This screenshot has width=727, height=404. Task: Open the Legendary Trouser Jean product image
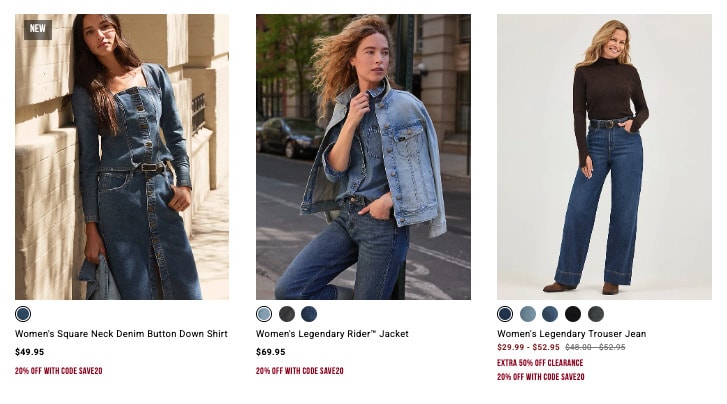(604, 157)
